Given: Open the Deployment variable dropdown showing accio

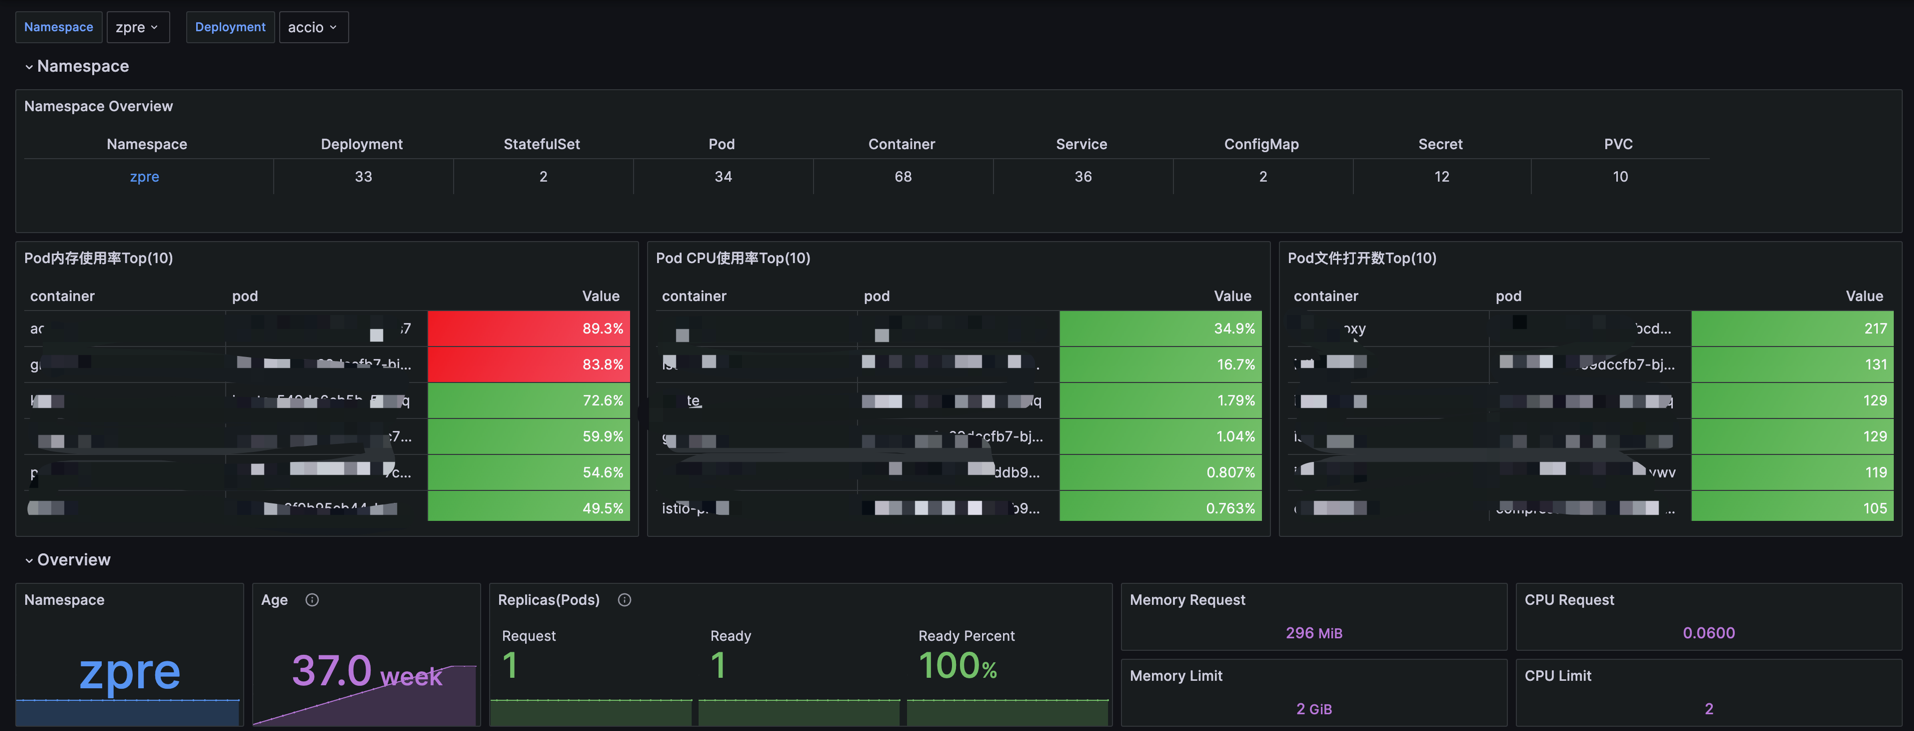Looking at the screenshot, I should [x=313, y=27].
